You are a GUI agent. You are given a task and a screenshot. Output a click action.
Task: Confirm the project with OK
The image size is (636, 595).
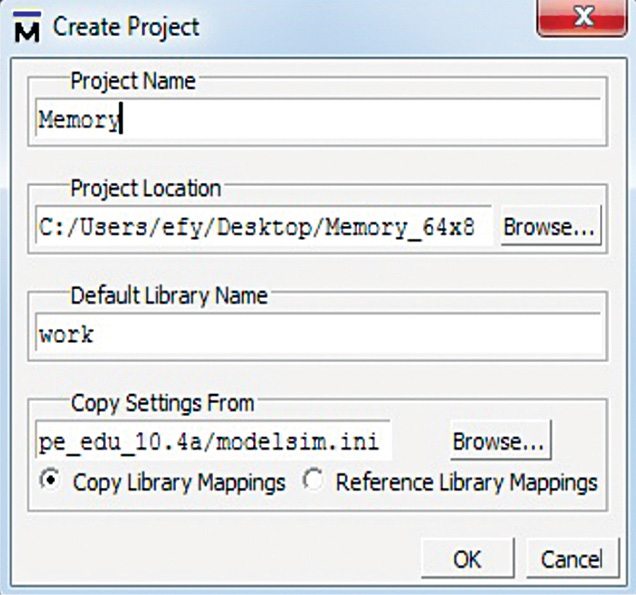click(x=467, y=559)
